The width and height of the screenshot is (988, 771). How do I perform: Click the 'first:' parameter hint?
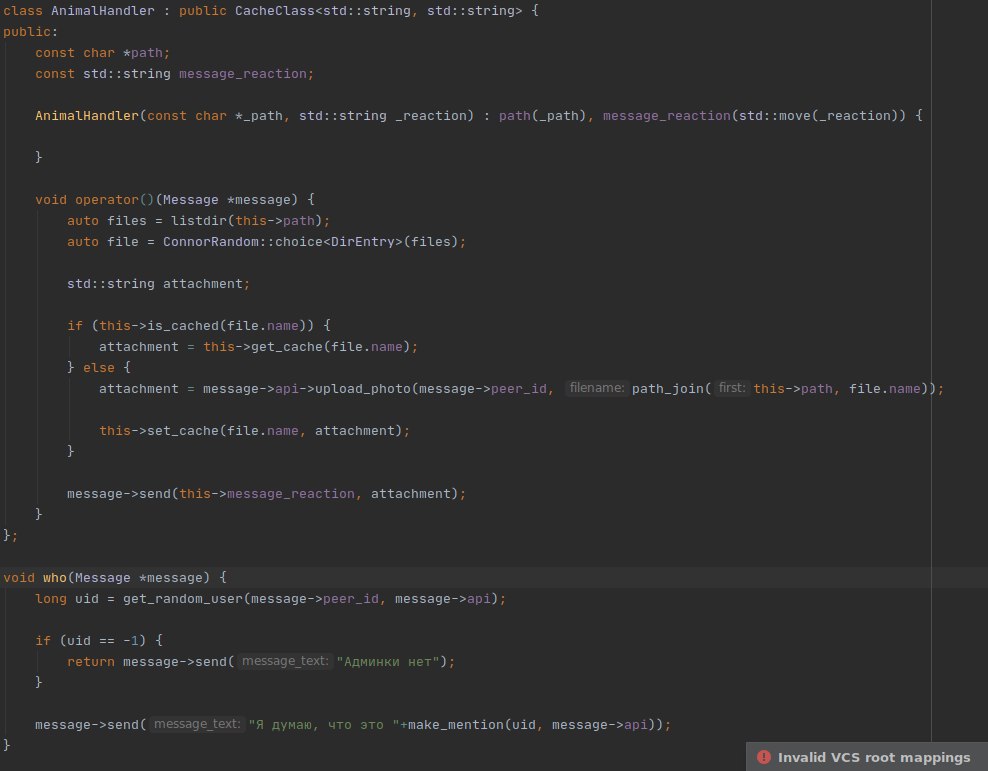pyautogui.click(x=732, y=388)
